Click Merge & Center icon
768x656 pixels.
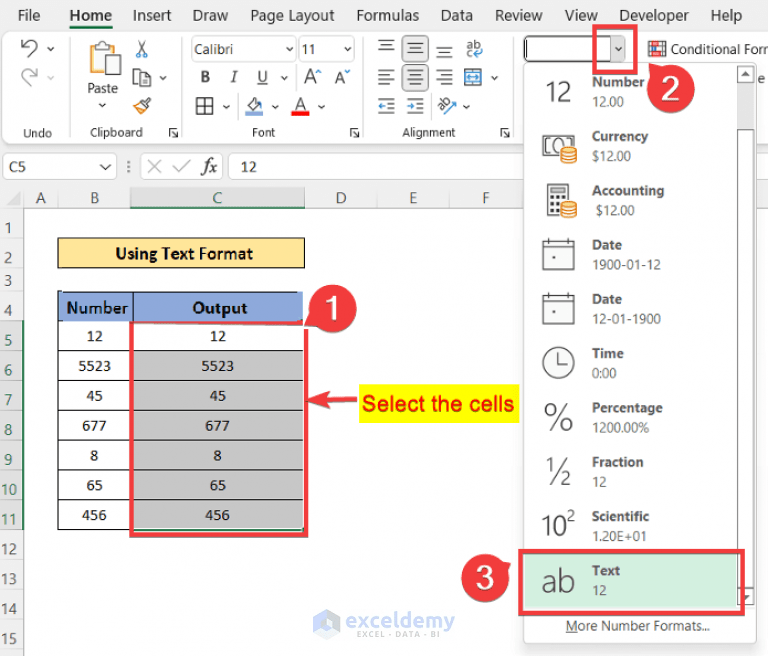tap(473, 77)
